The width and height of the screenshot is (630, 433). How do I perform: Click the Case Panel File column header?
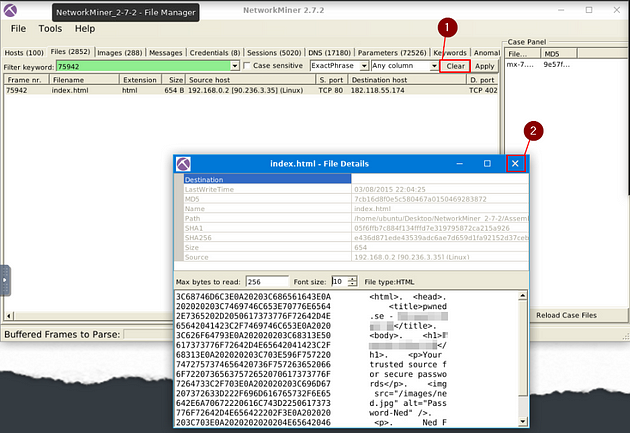(522, 53)
